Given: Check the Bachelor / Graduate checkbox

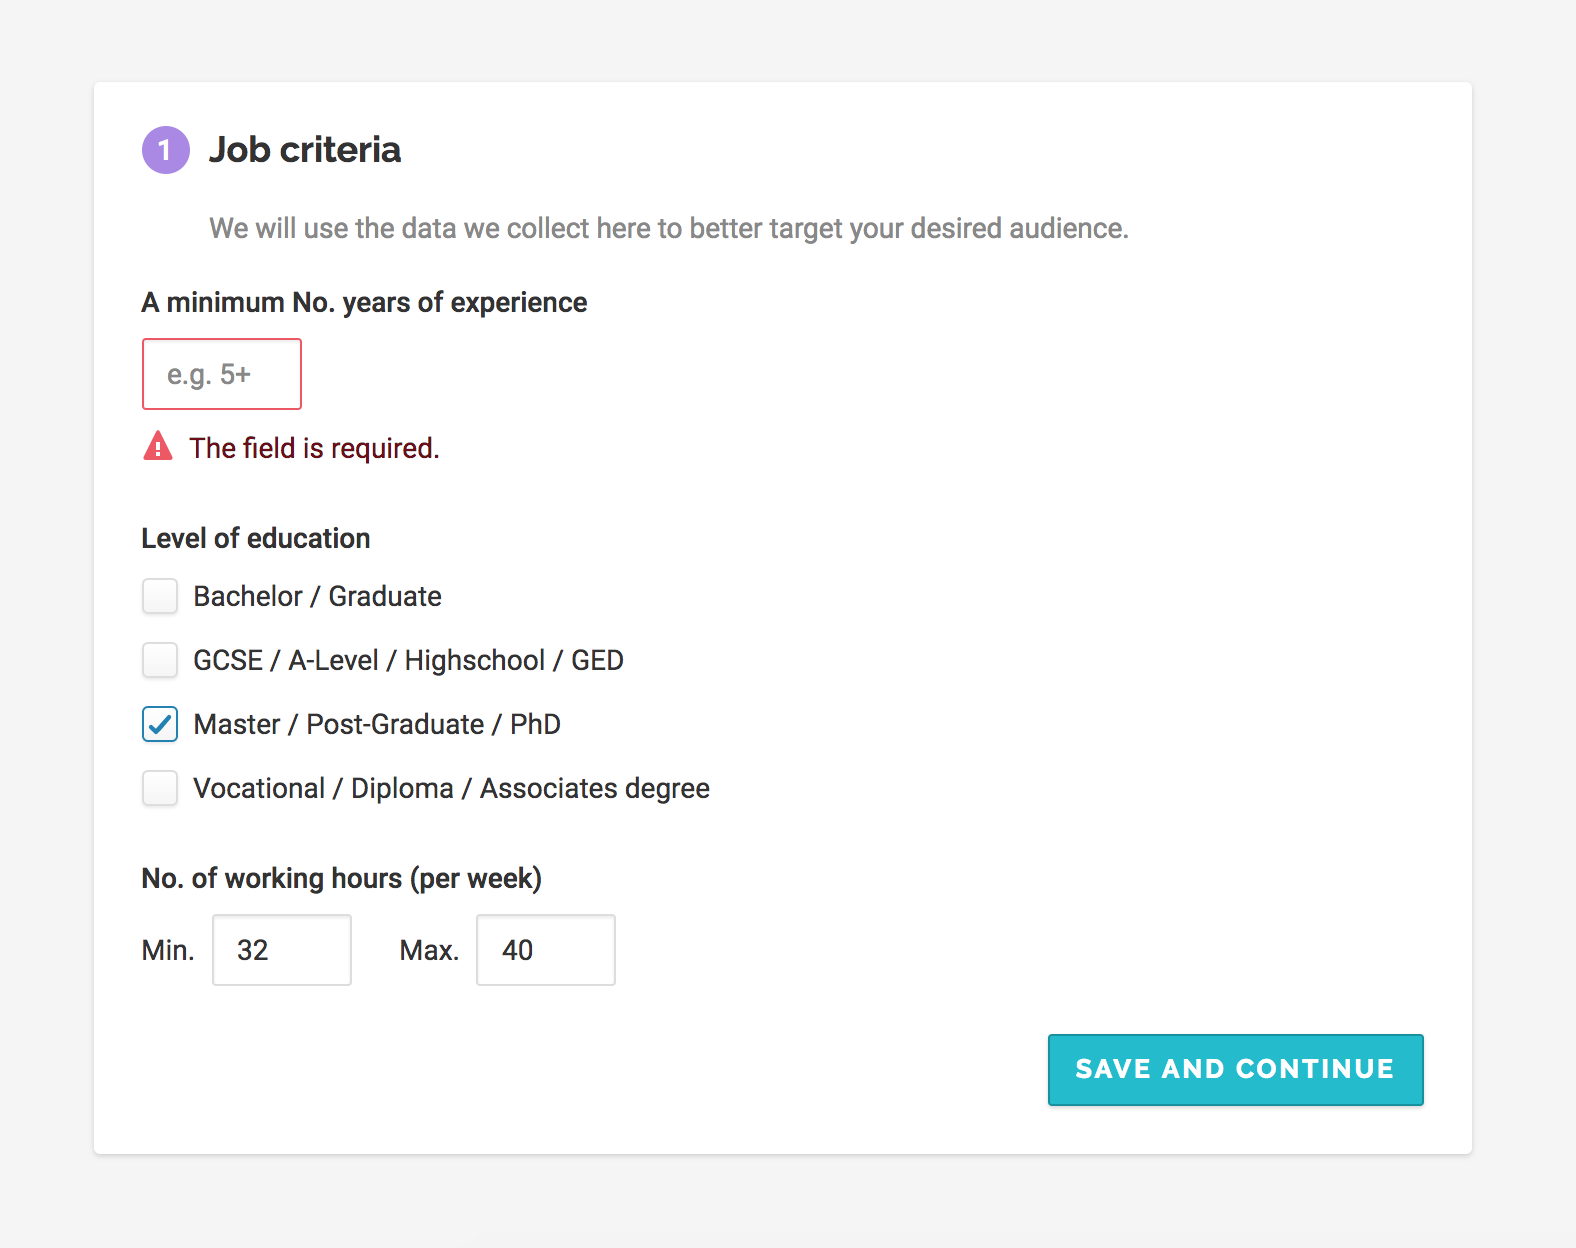Looking at the screenshot, I should 160,596.
